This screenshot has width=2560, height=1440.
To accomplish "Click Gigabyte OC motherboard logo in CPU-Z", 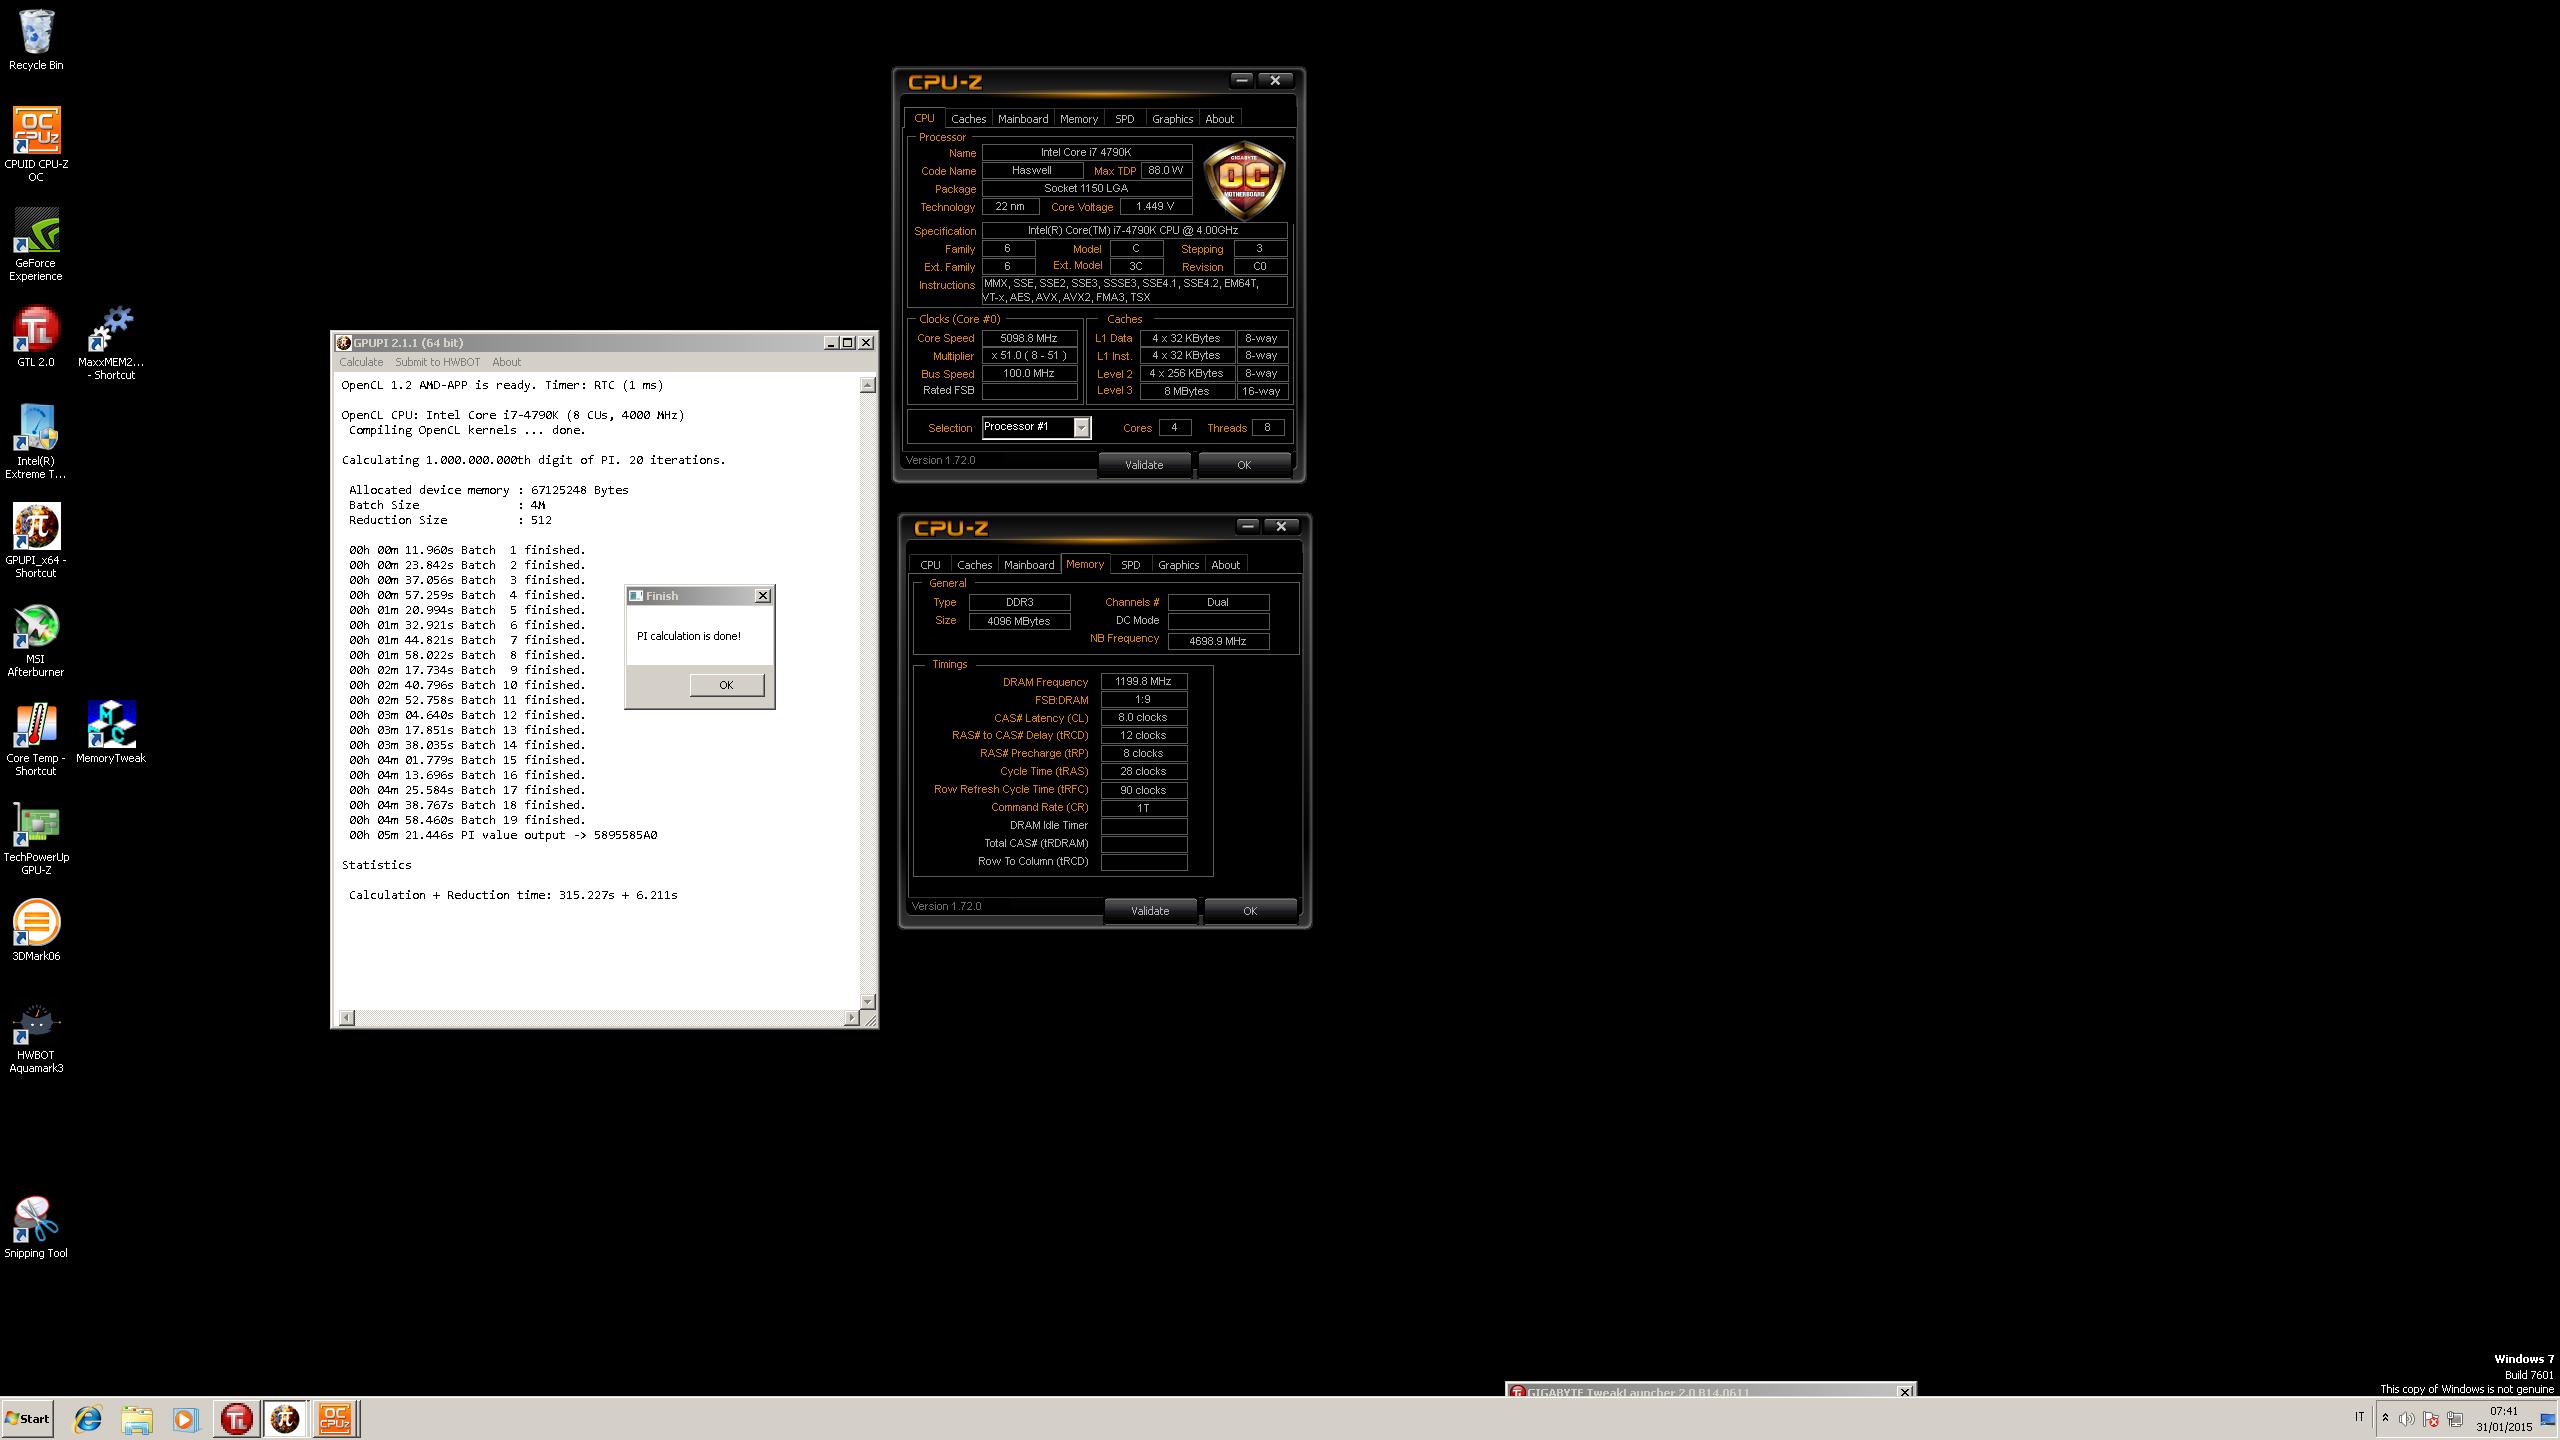I will 1244,181.
